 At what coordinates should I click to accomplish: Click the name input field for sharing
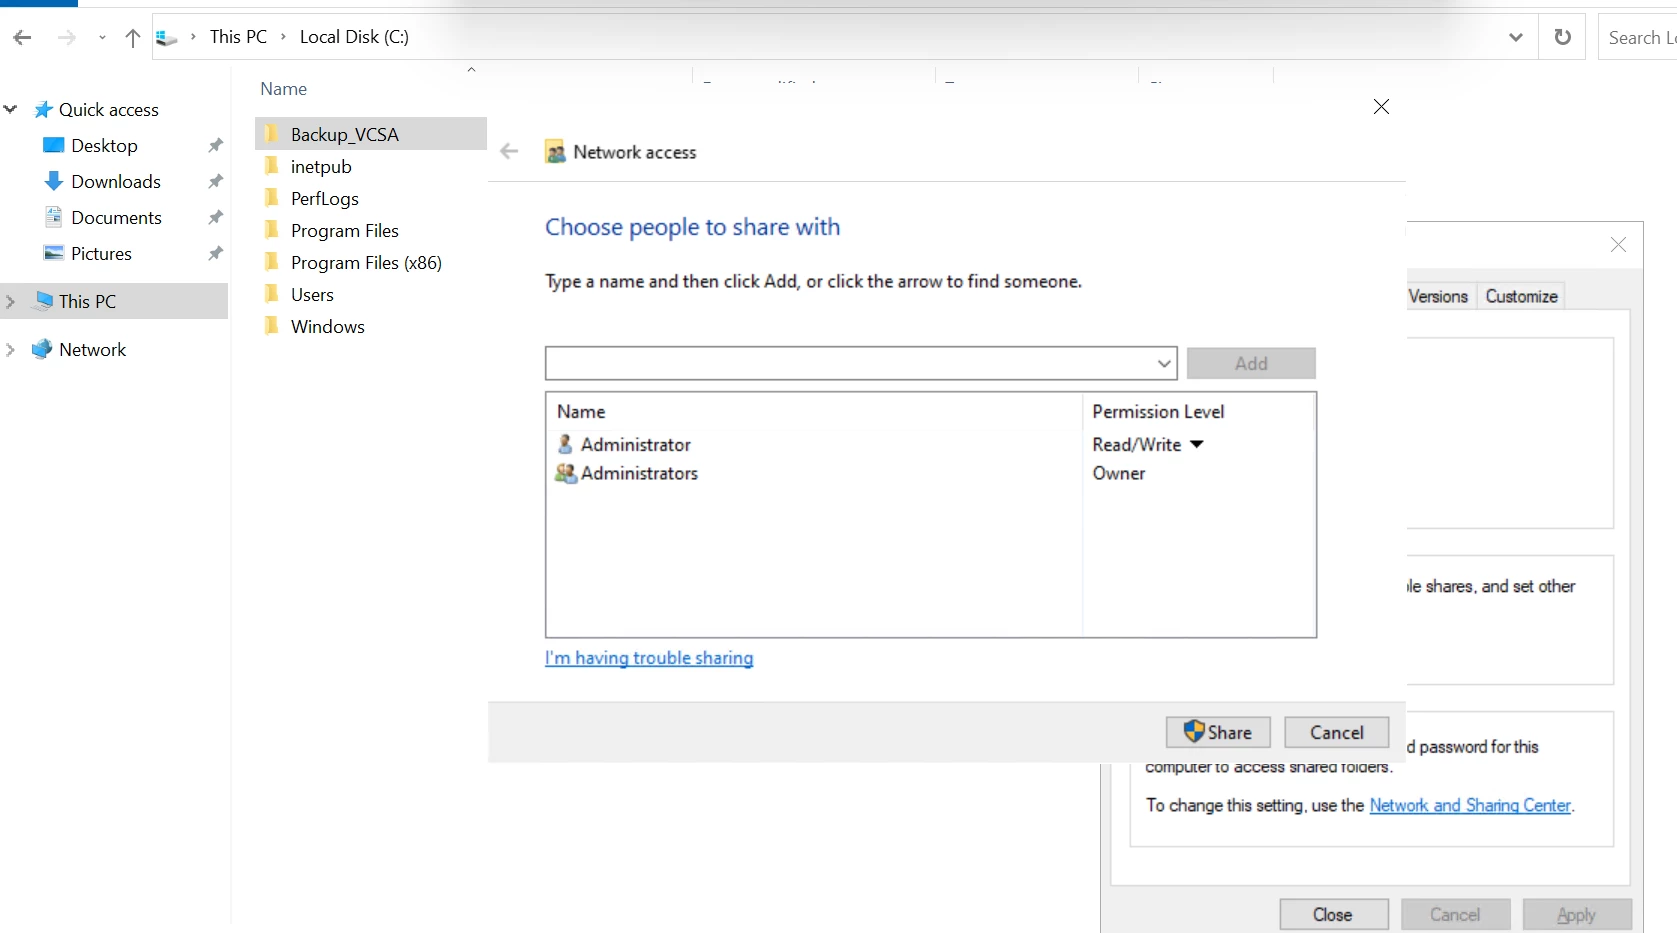pos(850,363)
